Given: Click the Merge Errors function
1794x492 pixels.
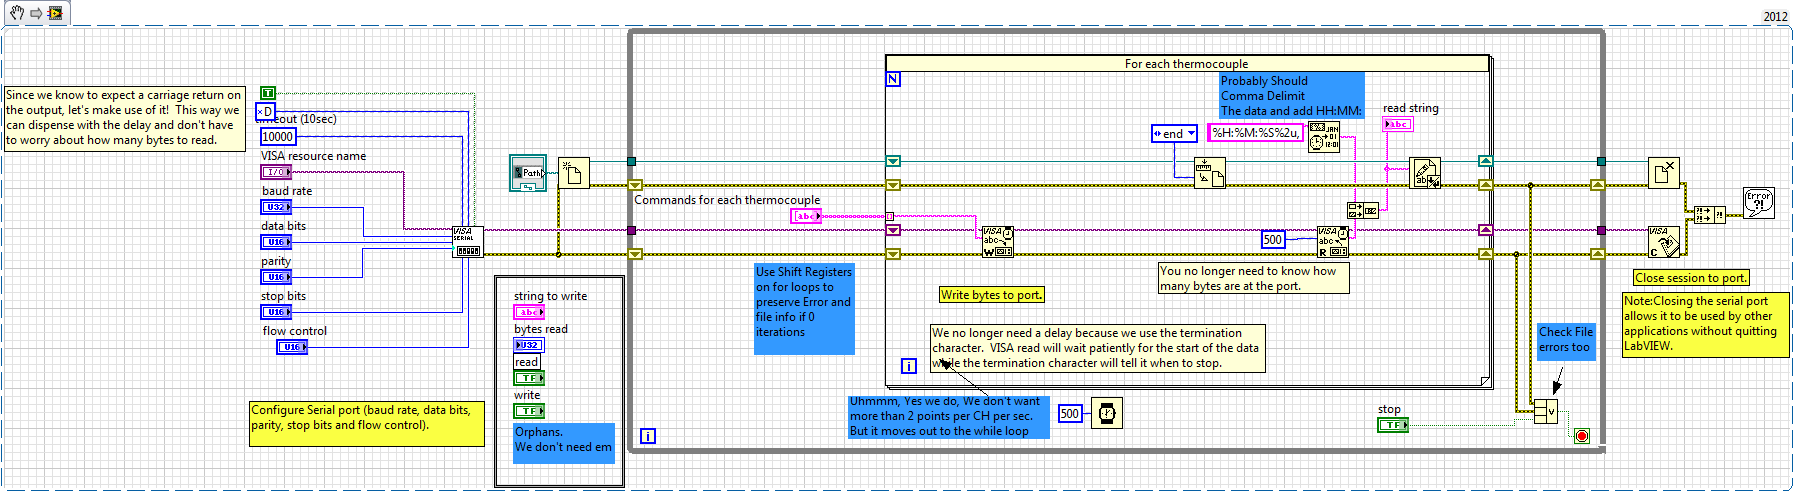Looking at the screenshot, I should pyautogui.click(x=1709, y=215).
